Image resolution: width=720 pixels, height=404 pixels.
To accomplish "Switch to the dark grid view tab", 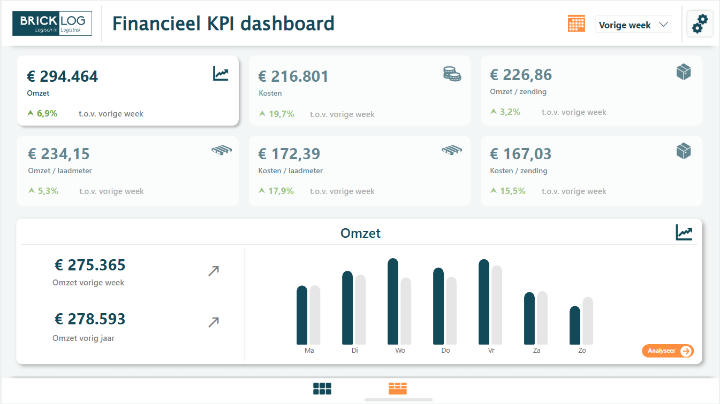I will tap(322, 388).
